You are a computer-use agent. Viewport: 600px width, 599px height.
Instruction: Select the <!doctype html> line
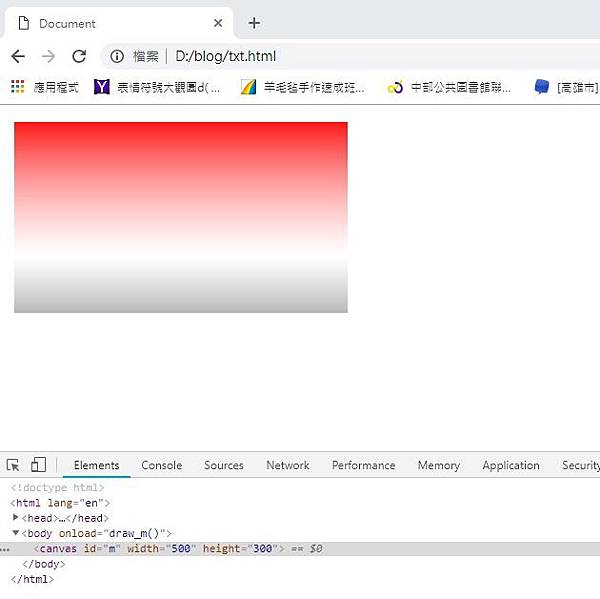[x=57, y=488]
